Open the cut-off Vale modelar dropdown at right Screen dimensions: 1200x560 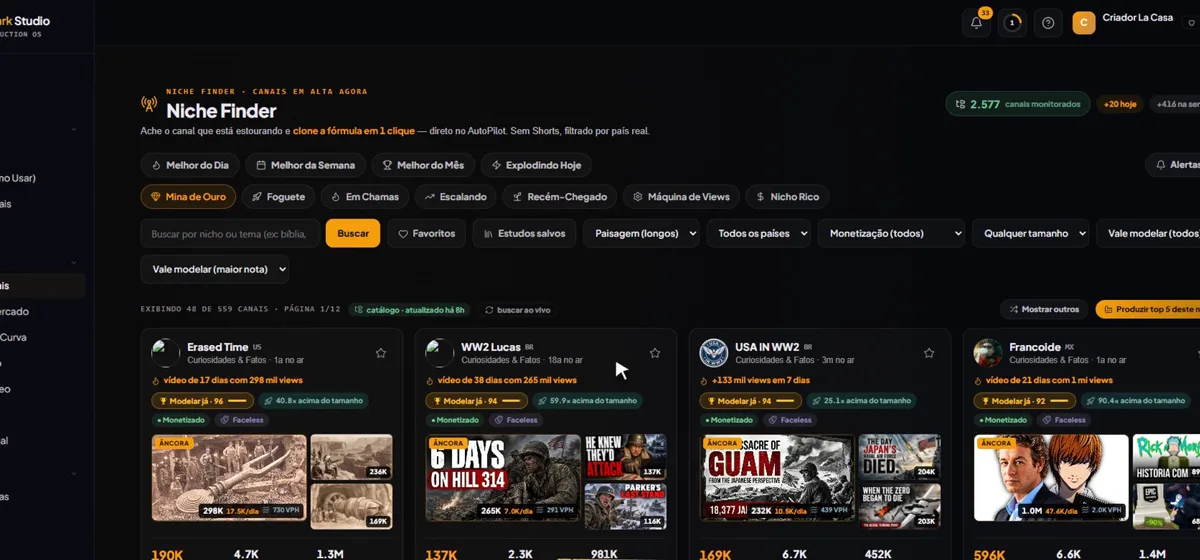[1148, 233]
